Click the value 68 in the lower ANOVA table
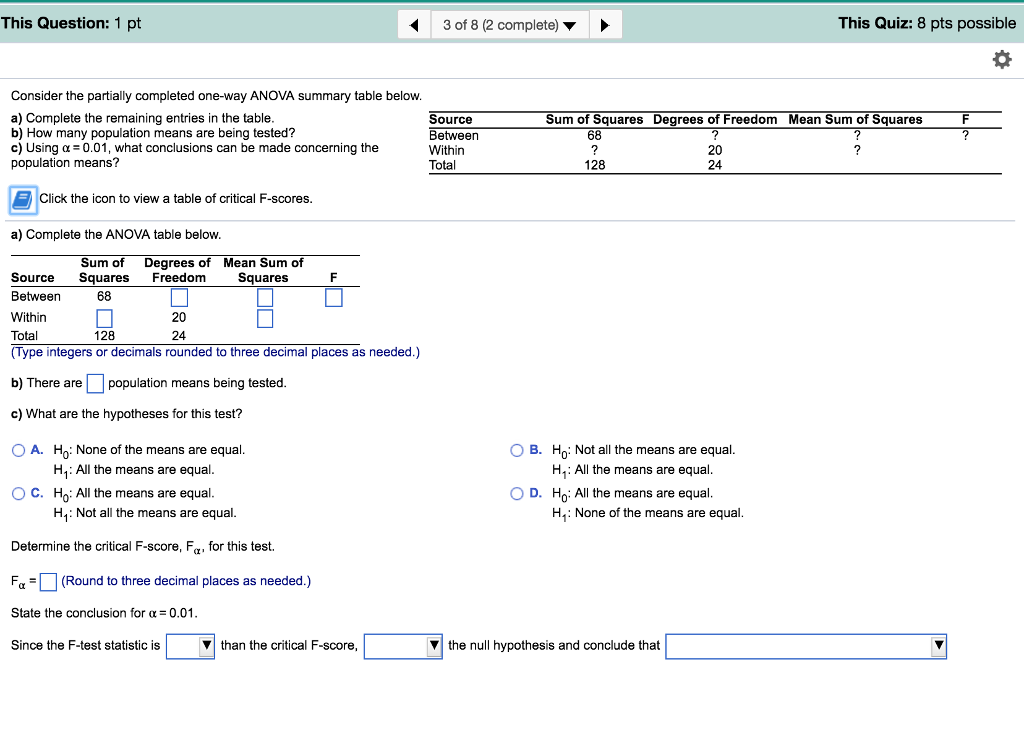The width and height of the screenshot is (1024, 735). (x=104, y=297)
